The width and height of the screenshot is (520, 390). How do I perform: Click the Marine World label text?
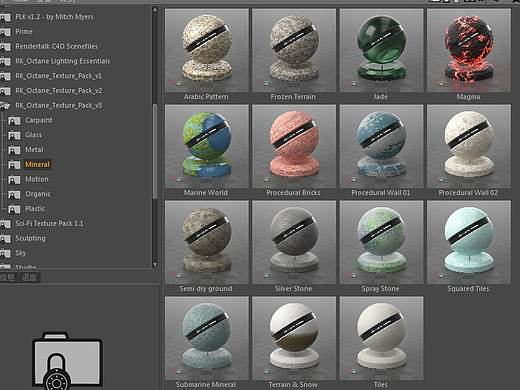pyautogui.click(x=206, y=193)
